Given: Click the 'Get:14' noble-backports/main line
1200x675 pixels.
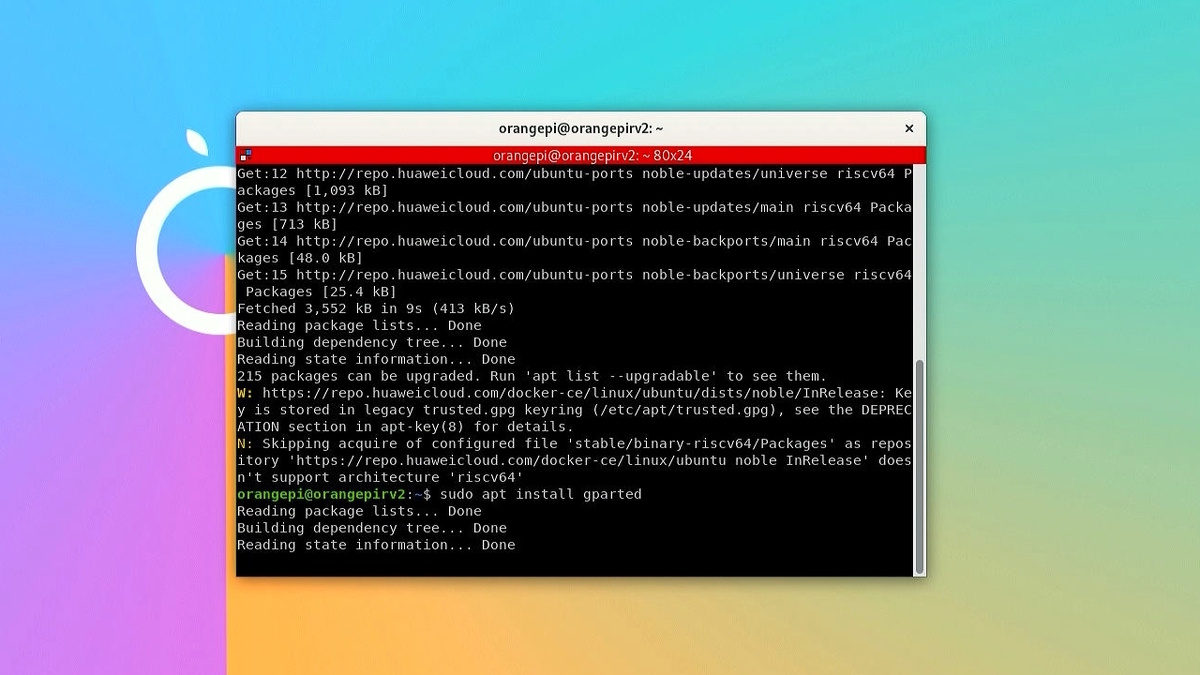Looking at the screenshot, I should point(574,241).
